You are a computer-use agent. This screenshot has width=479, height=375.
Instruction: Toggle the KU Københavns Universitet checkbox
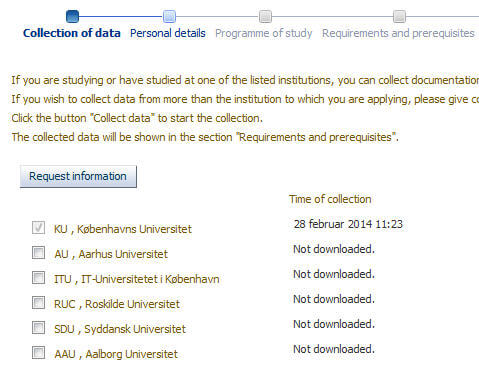38,228
